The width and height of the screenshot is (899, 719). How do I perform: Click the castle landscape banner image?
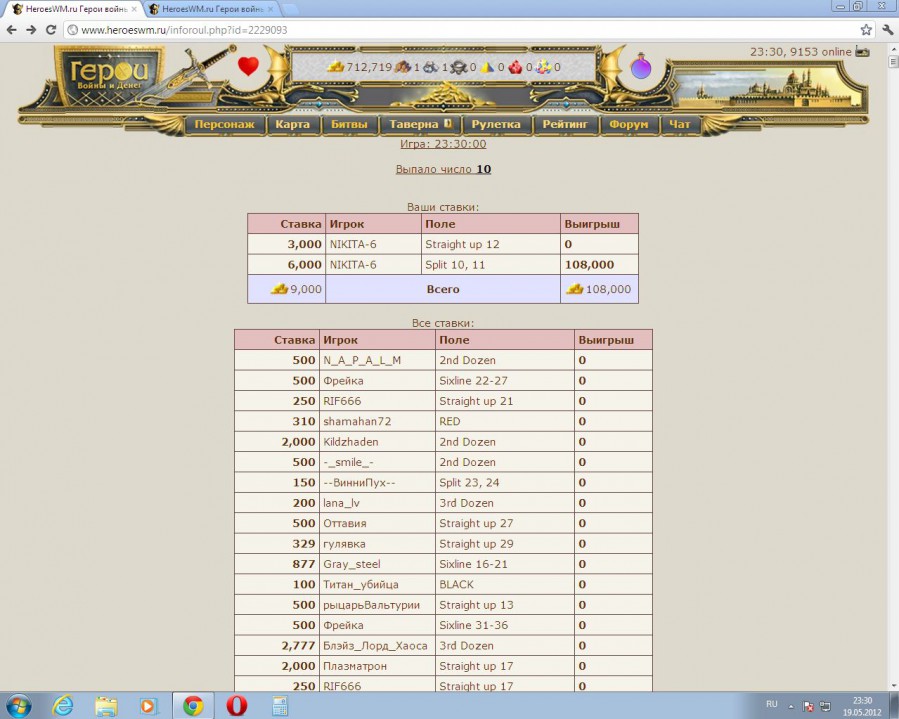pyautogui.click(x=768, y=86)
